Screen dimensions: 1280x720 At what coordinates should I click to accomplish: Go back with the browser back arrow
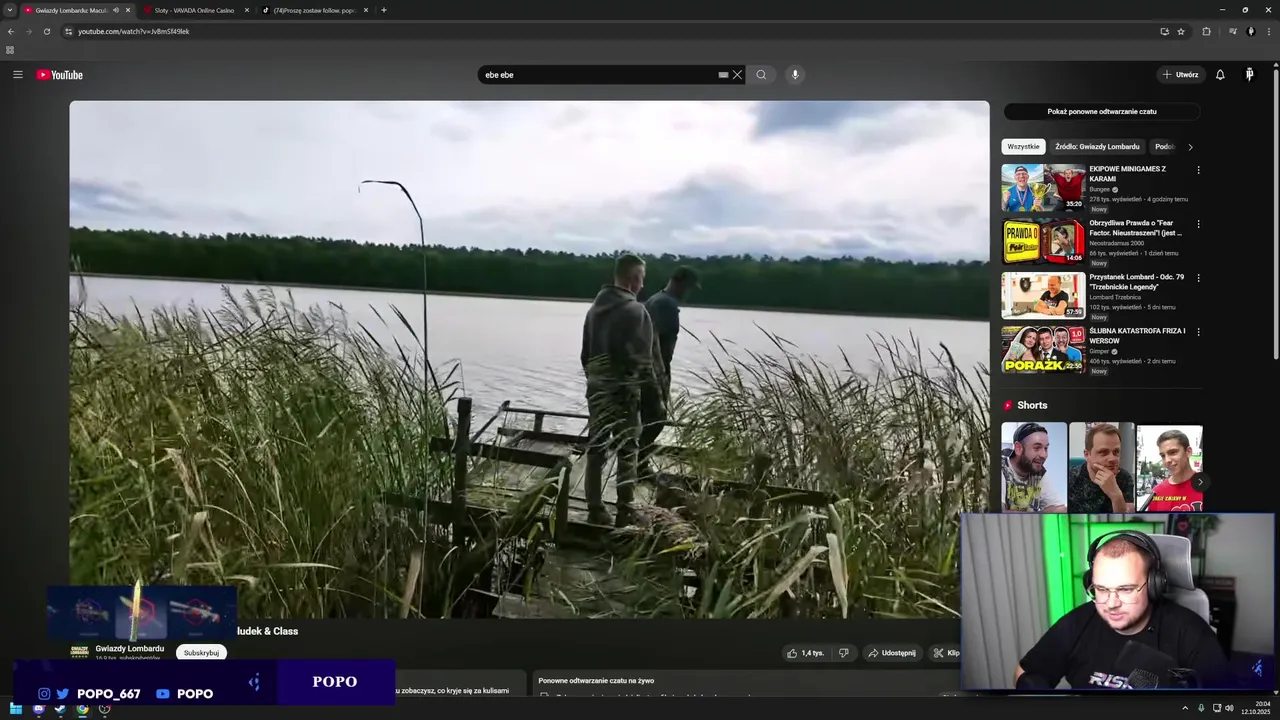(11, 31)
